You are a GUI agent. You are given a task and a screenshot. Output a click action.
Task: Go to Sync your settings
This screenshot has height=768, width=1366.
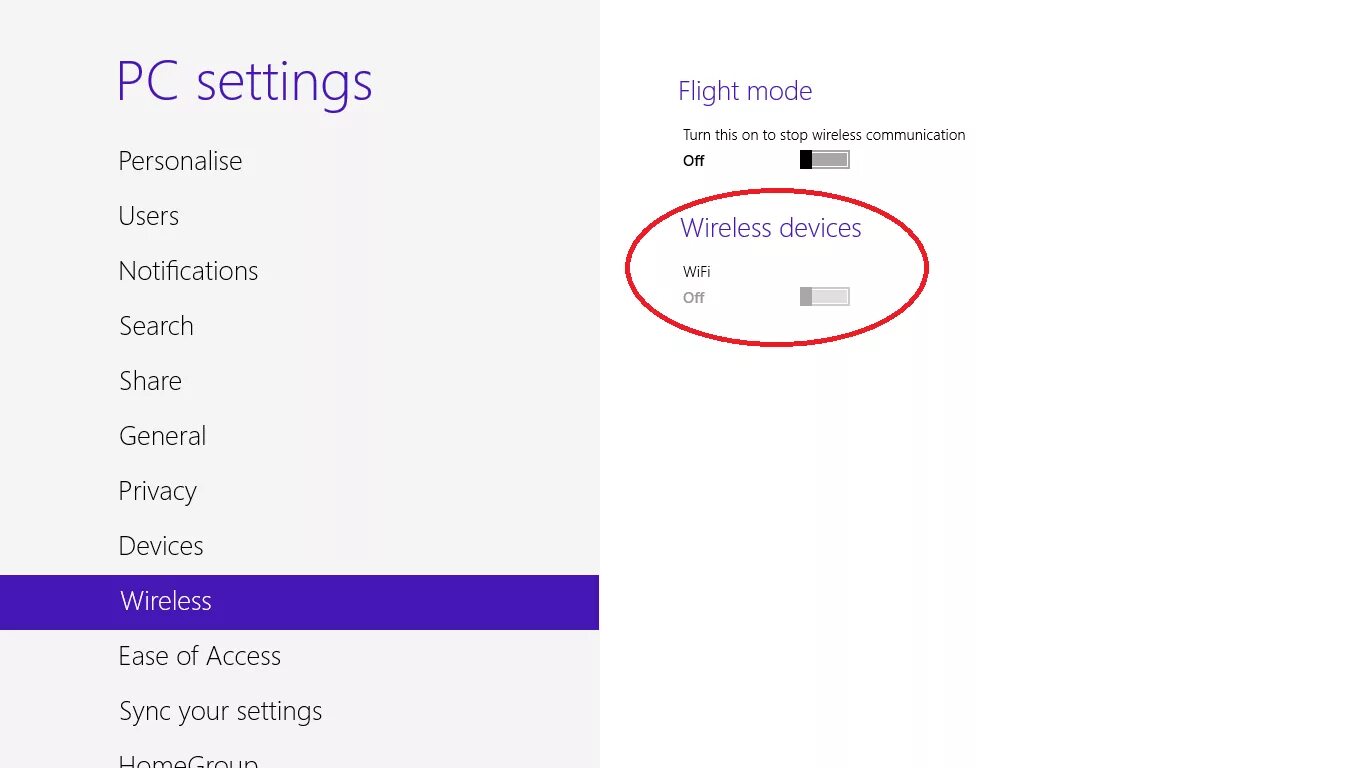pyautogui.click(x=220, y=711)
